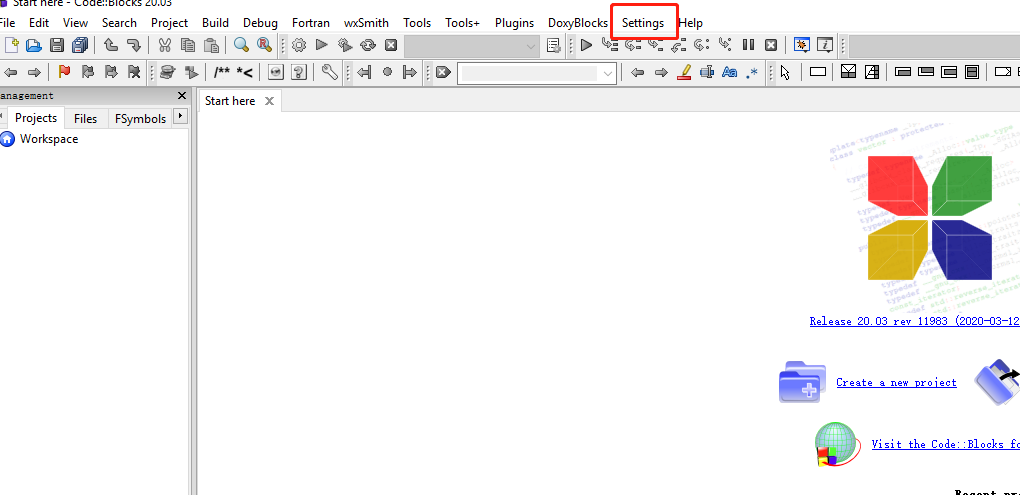Open Find with the magnifier icon
Viewport: 1020px width, 495px height.
[241, 45]
